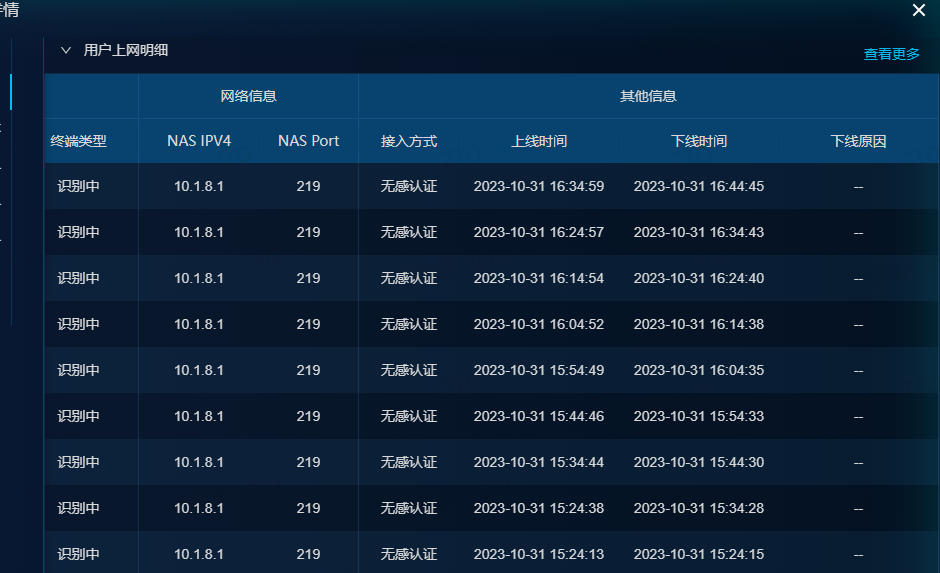Click offline time 2023-10-31 16:34:43 cell
This screenshot has height=573, width=940.
[x=699, y=233]
